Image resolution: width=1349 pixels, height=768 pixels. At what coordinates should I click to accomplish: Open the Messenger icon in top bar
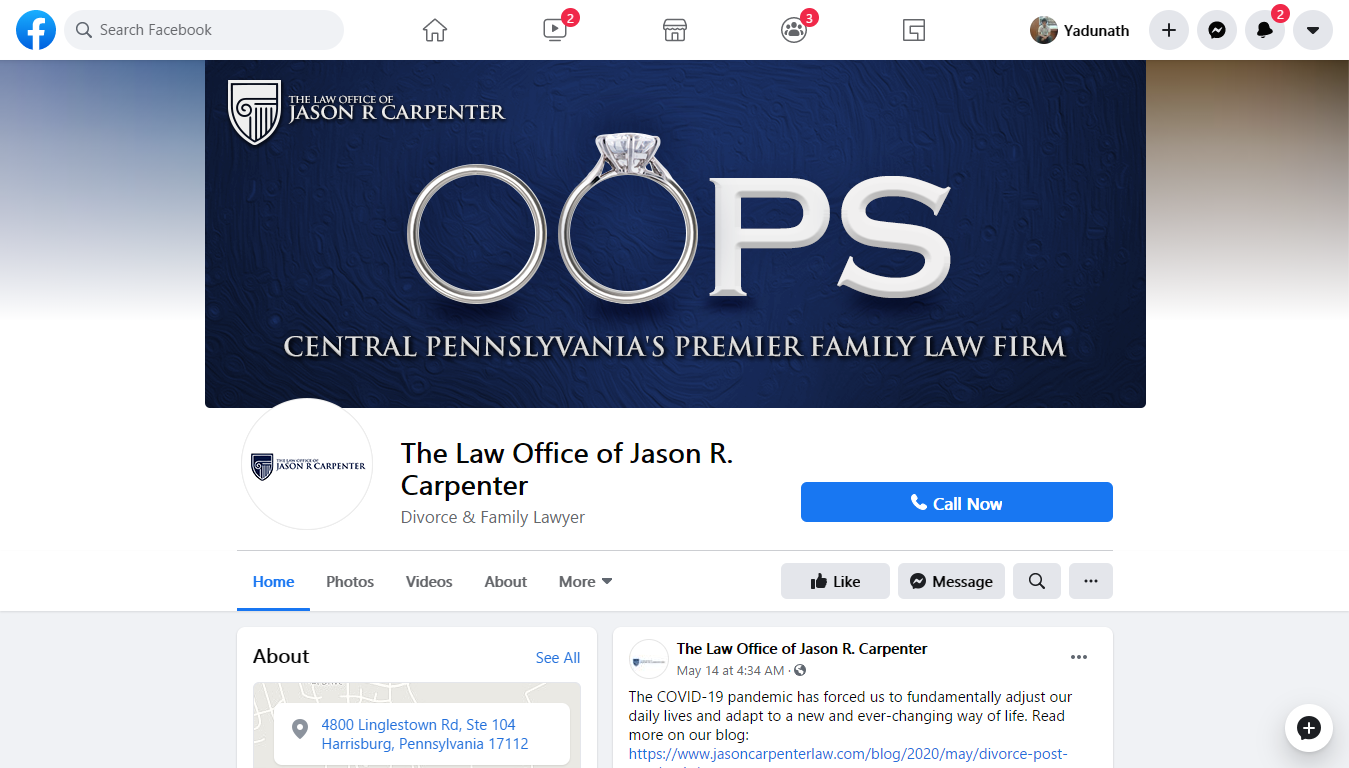click(x=1217, y=30)
